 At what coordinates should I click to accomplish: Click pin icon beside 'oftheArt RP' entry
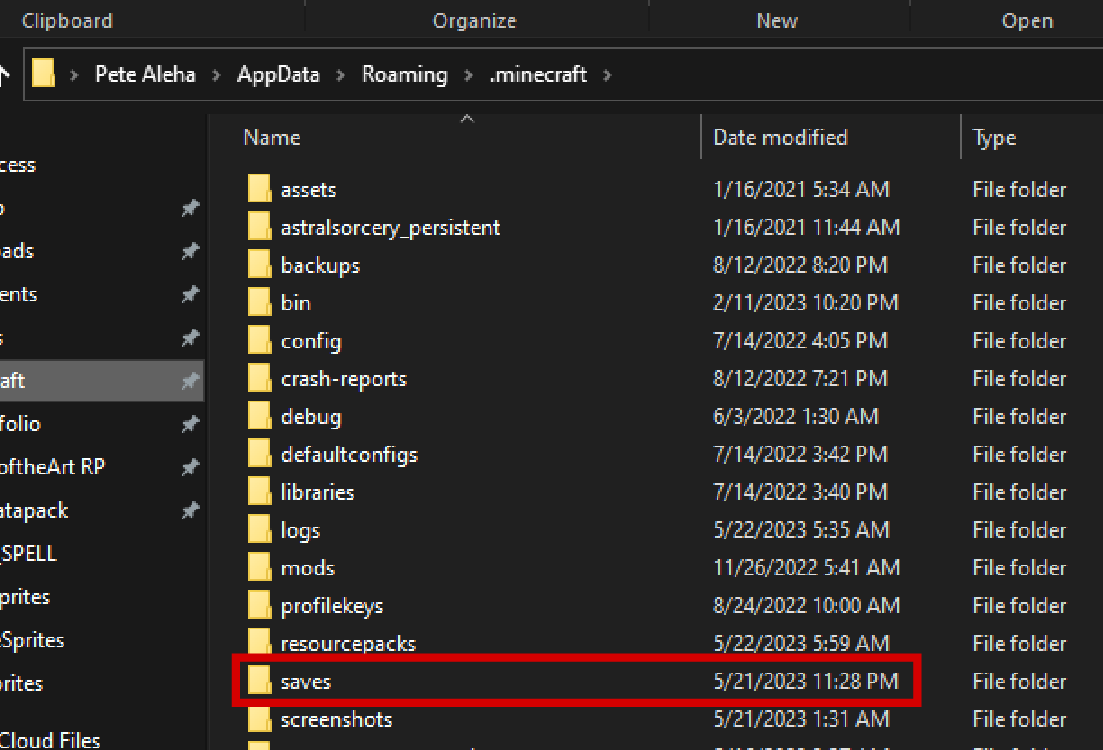pos(191,467)
